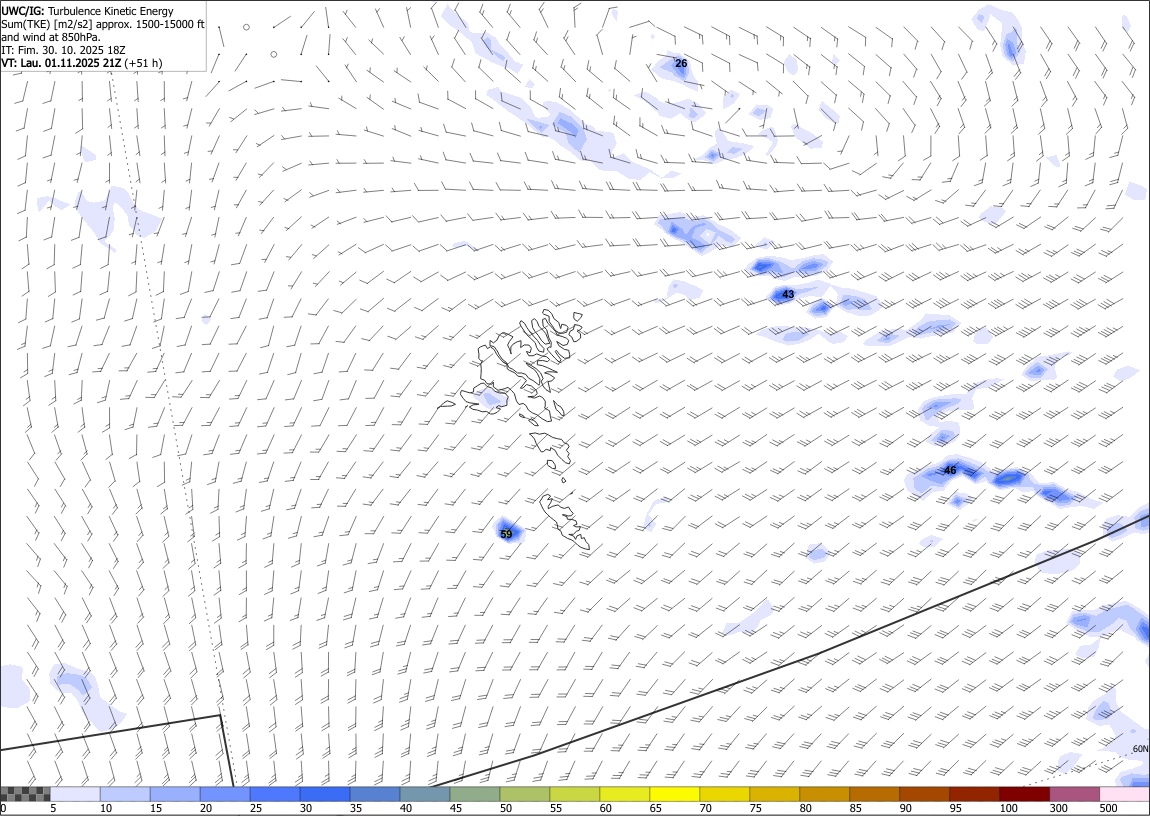
Task: Click the legend tick label "100"
Action: pyautogui.click(x=1008, y=808)
